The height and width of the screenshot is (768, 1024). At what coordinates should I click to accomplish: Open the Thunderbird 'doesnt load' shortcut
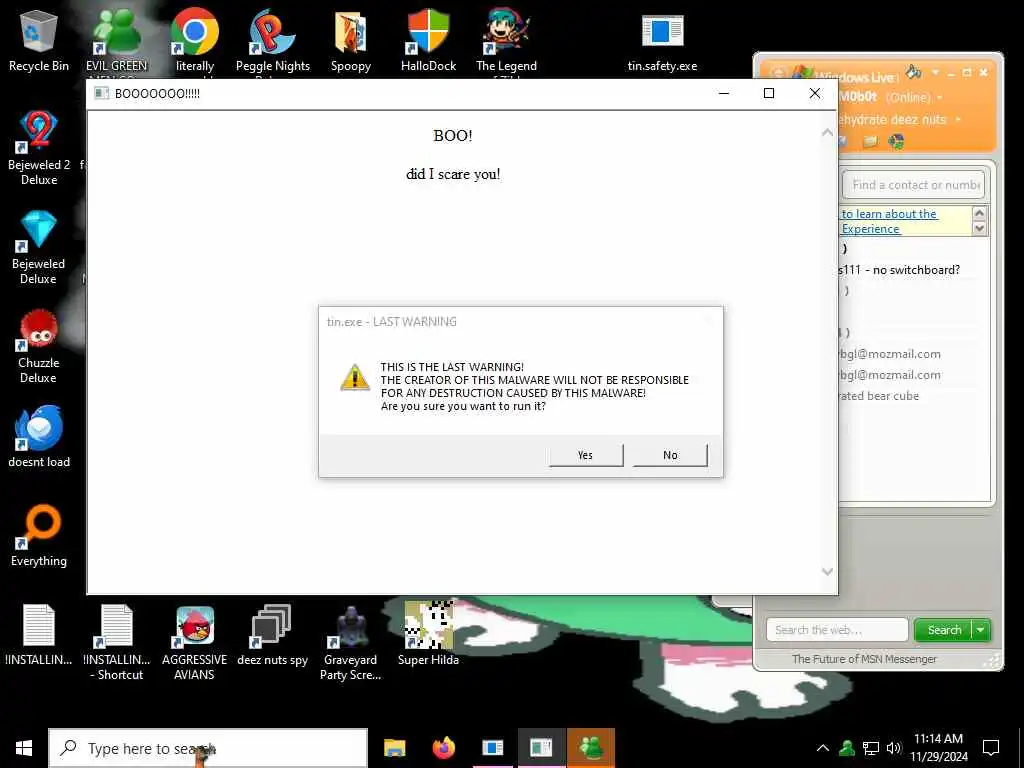pos(39,436)
